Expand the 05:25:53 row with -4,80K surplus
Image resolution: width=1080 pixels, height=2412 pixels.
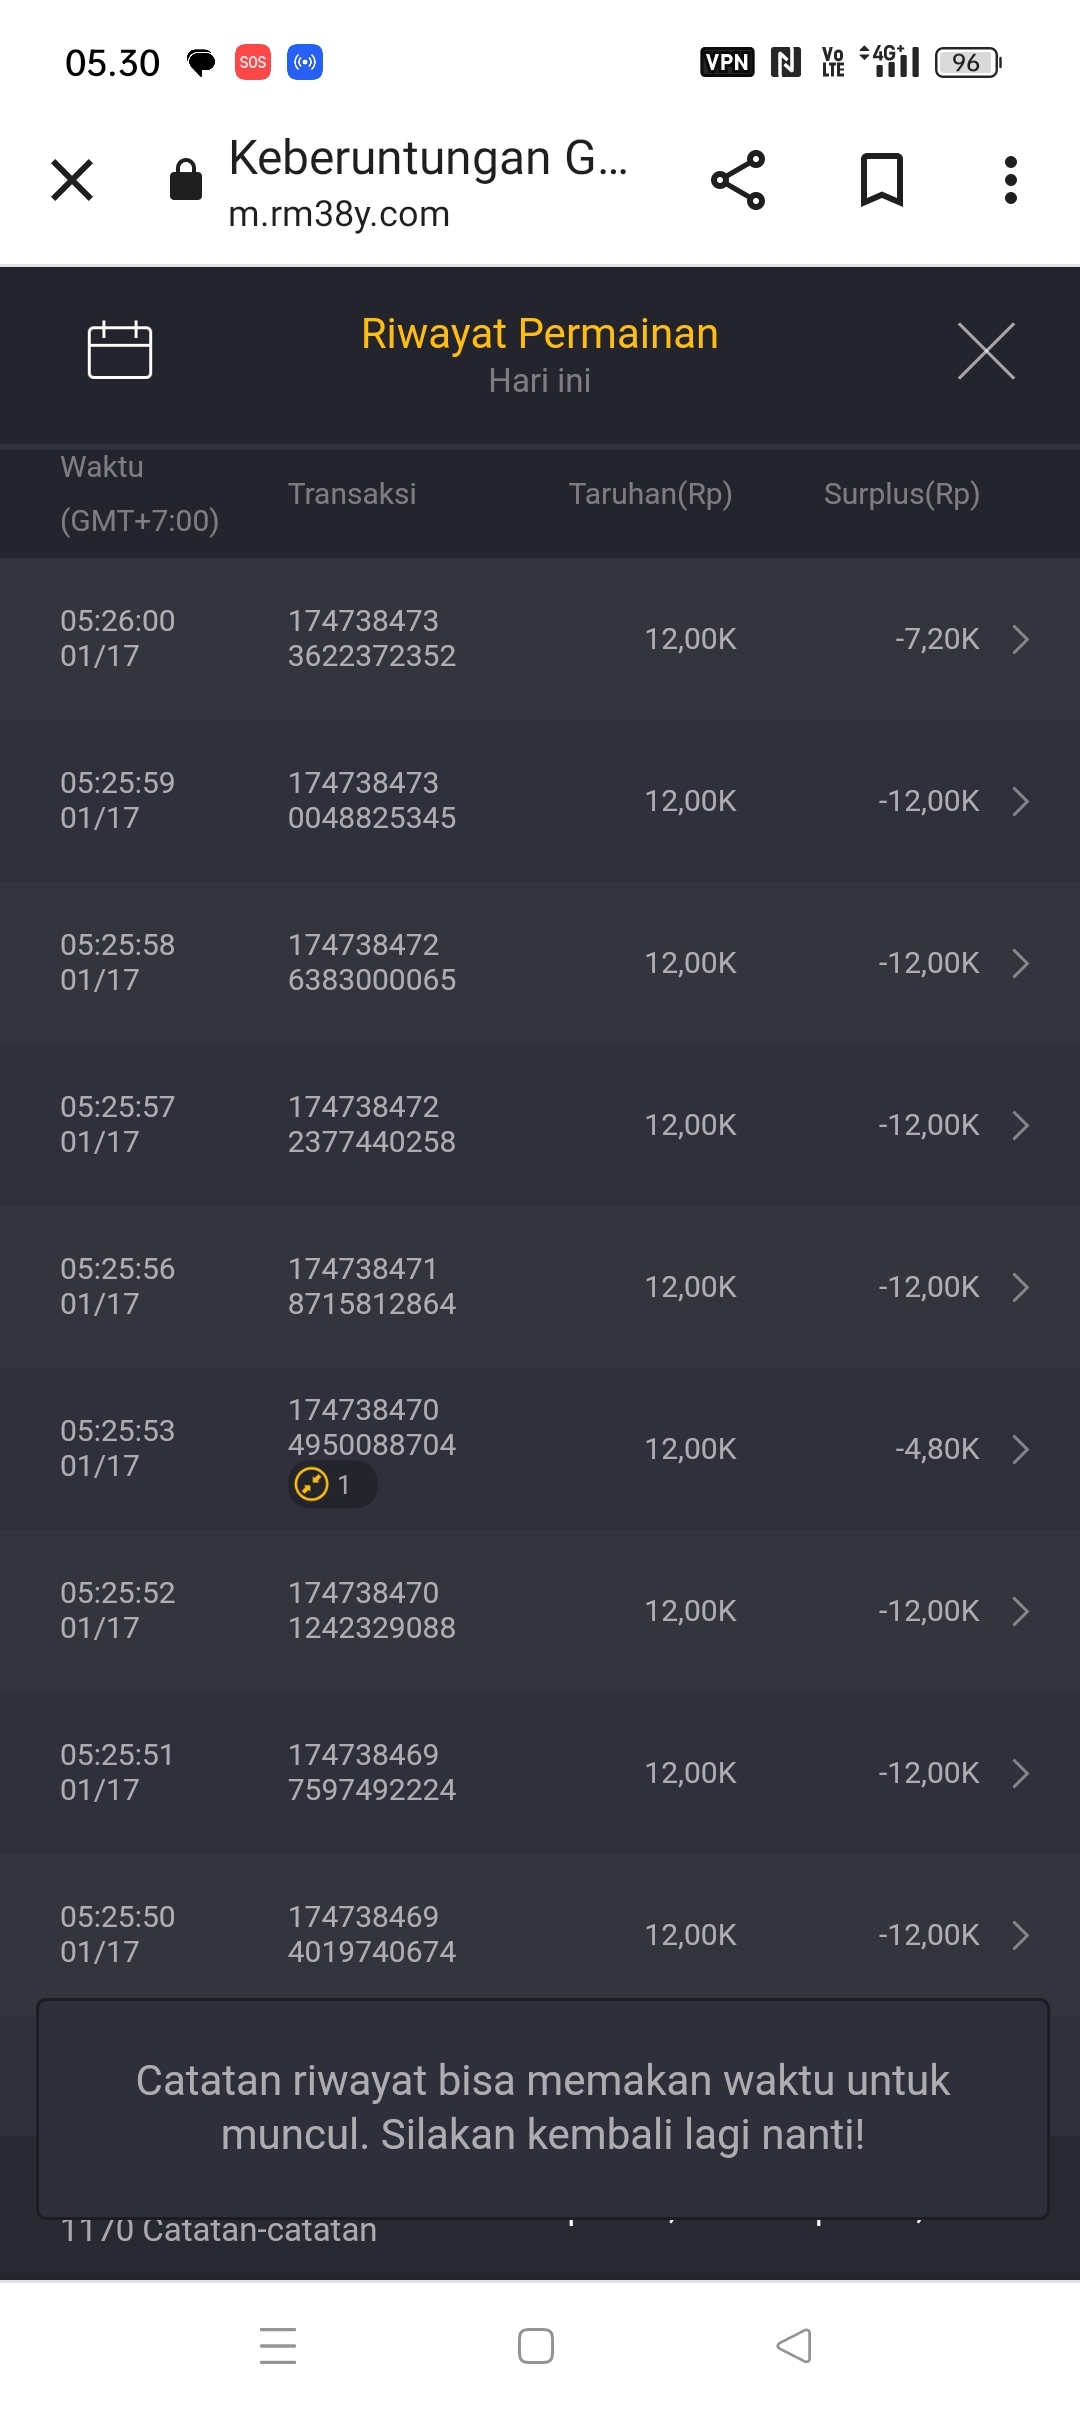[x=1020, y=1449]
